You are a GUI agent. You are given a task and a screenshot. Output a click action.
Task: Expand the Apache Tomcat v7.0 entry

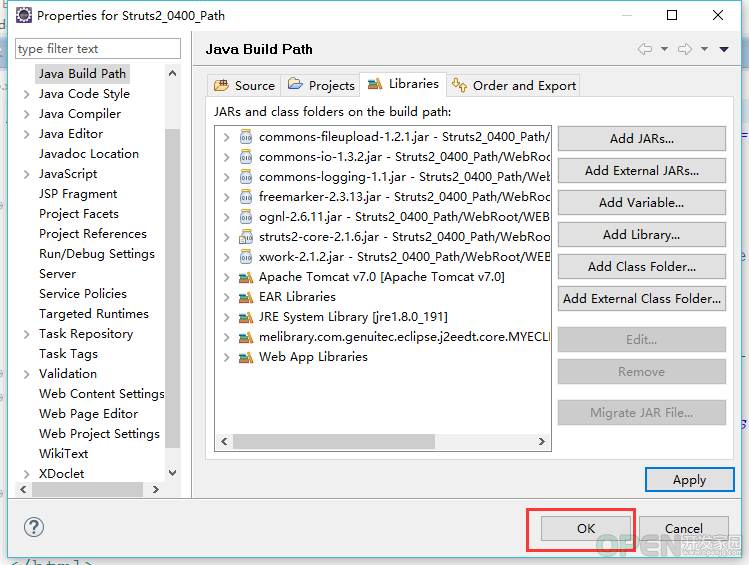point(226,277)
